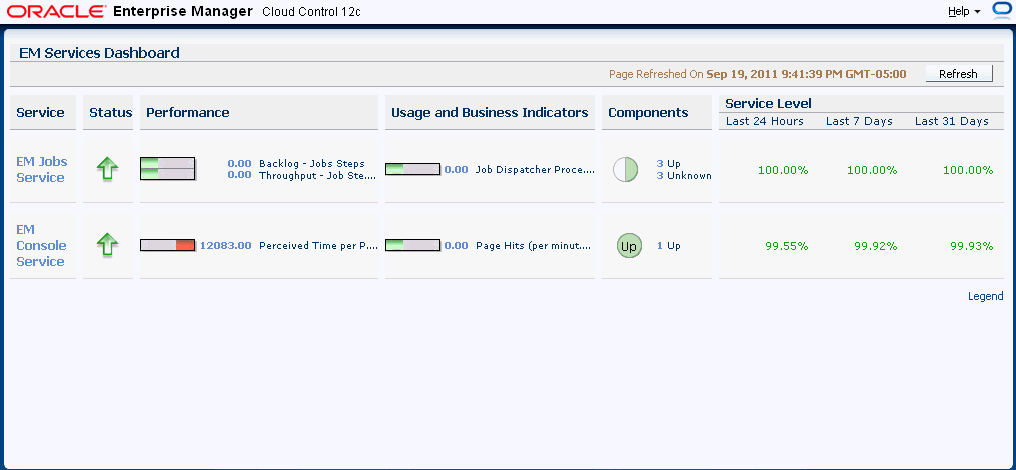Click EM Jobs Service Last 7 Days 100.00%
Image resolution: width=1016 pixels, height=470 pixels.
(x=872, y=170)
